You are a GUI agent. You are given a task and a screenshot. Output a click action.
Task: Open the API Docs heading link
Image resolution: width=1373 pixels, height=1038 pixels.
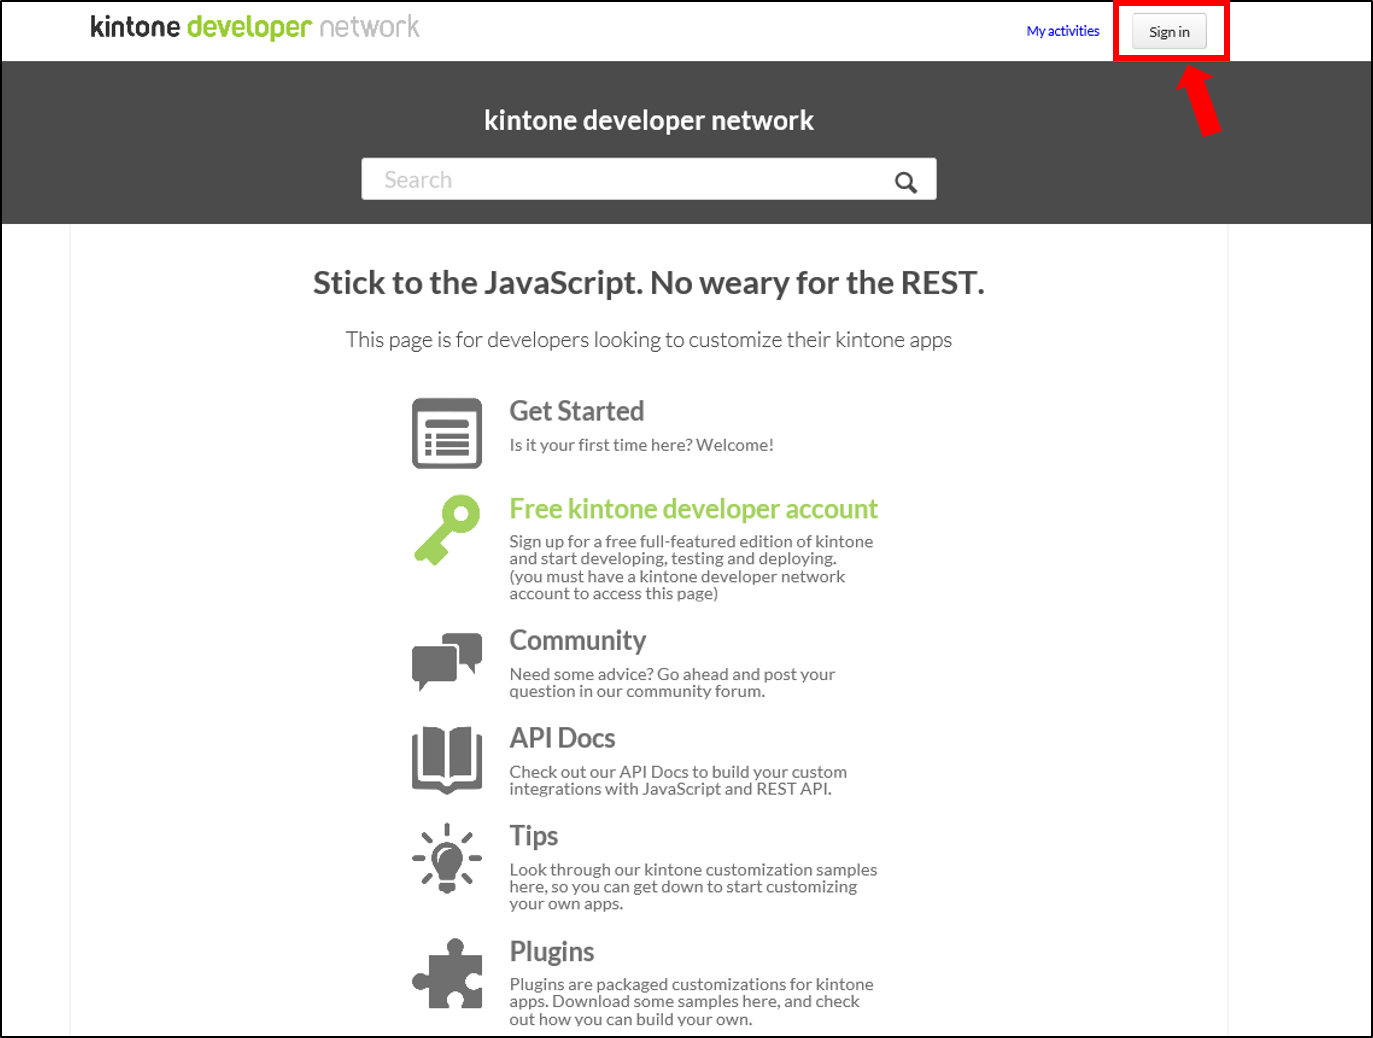[562, 738]
